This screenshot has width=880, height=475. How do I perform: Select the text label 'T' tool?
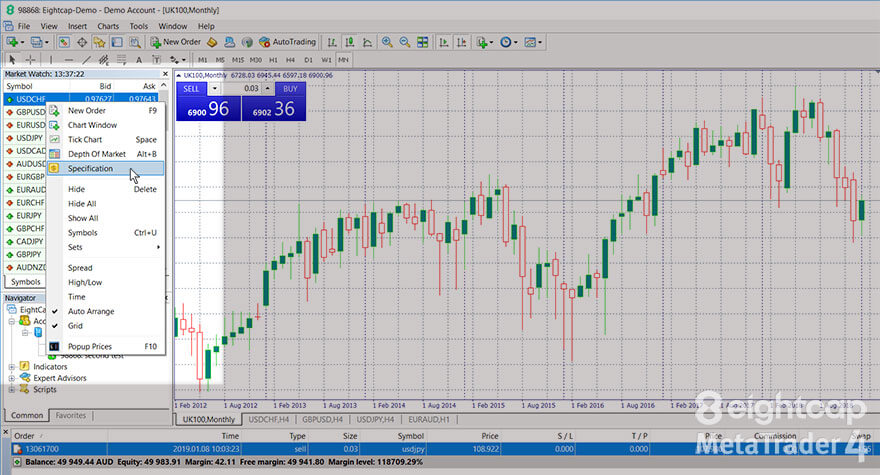157,60
